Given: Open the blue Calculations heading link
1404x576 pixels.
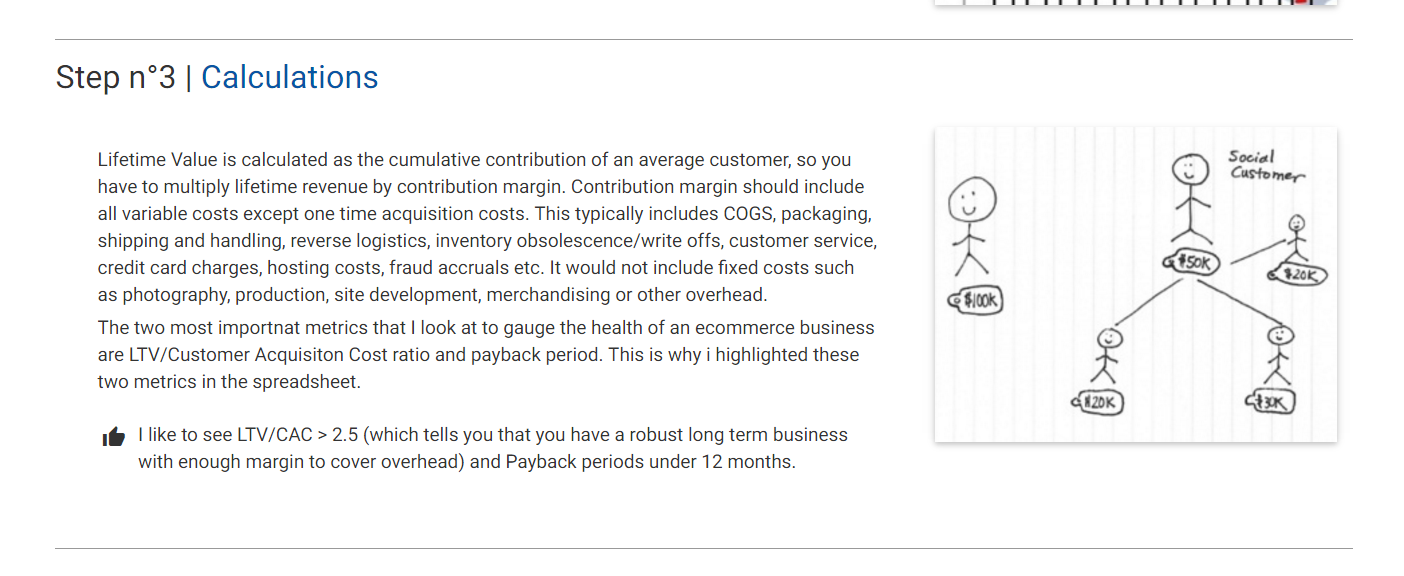Looking at the screenshot, I should click(290, 77).
